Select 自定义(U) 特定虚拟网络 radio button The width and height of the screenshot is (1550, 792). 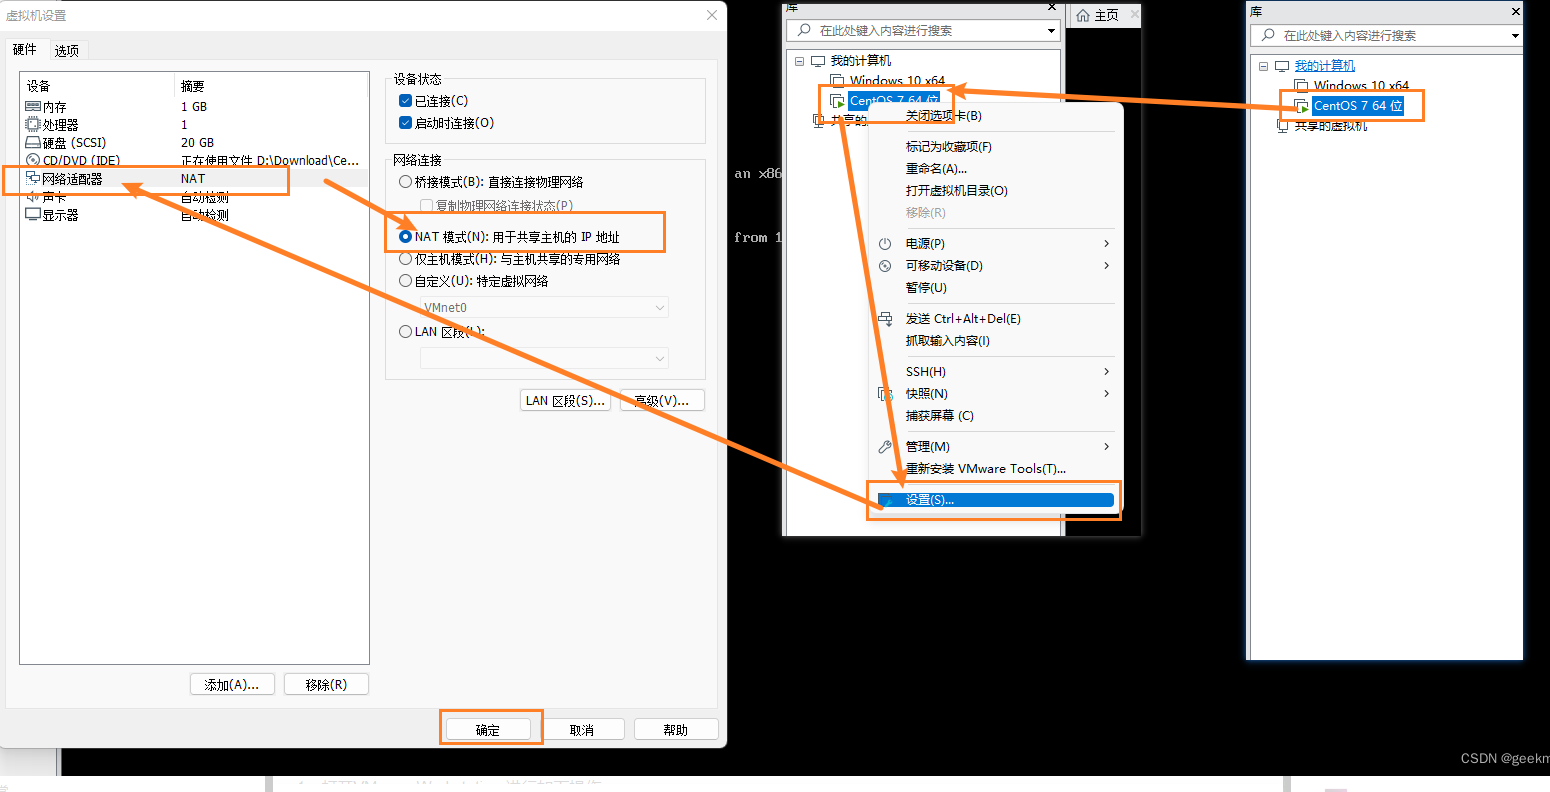[405, 281]
